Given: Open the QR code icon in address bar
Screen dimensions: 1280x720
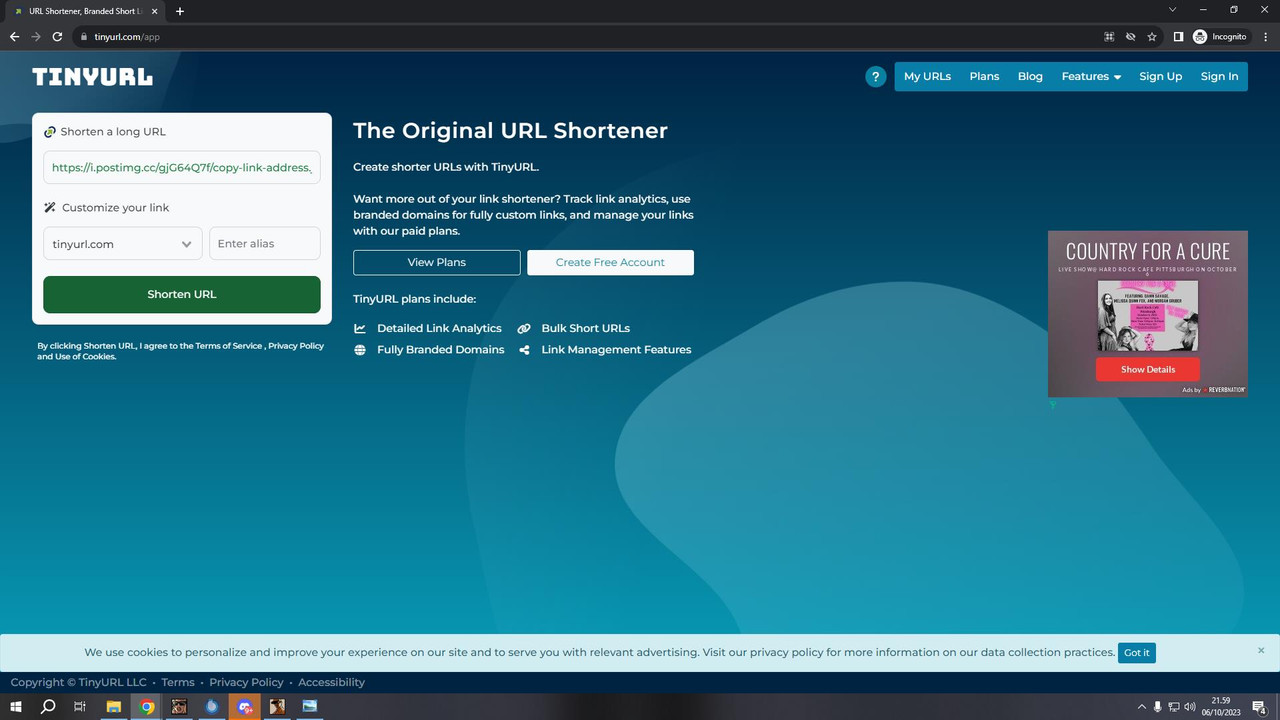Looking at the screenshot, I should (x=1109, y=37).
